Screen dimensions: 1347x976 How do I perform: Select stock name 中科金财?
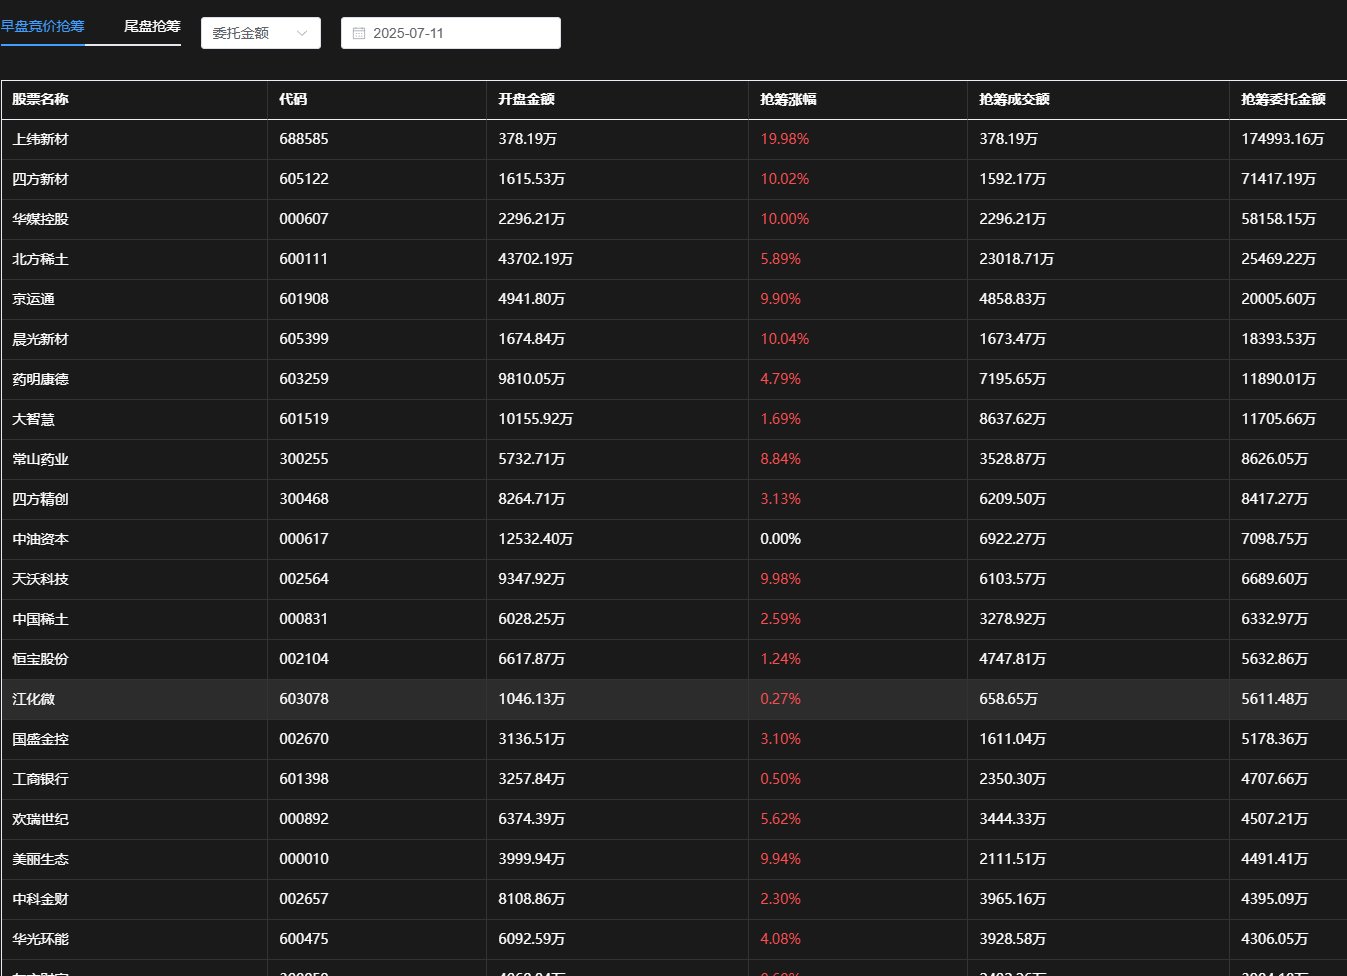41,899
